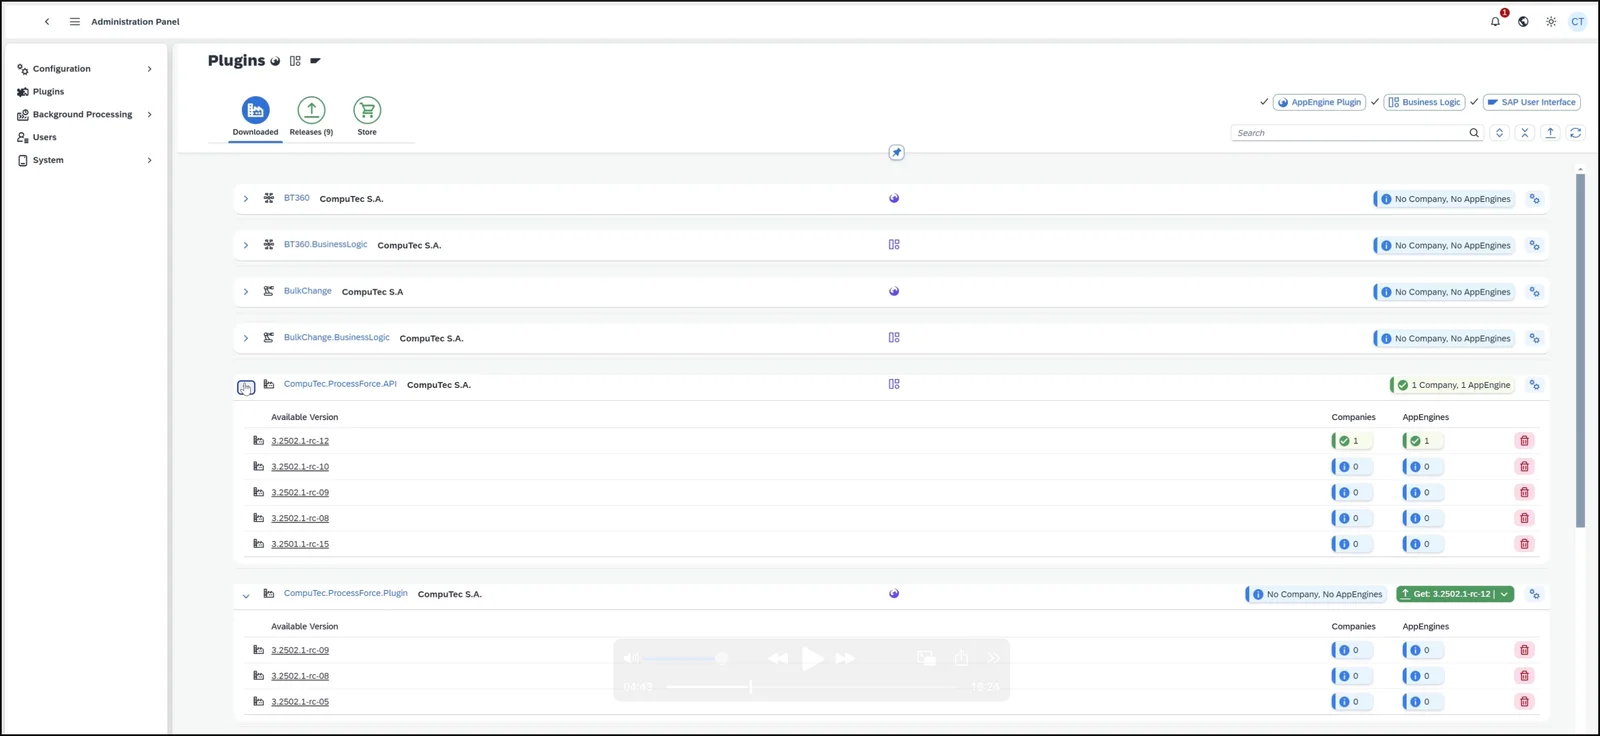Delete API version 3.2501.1-rc-15
This screenshot has width=1600, height=736.
1524,544
